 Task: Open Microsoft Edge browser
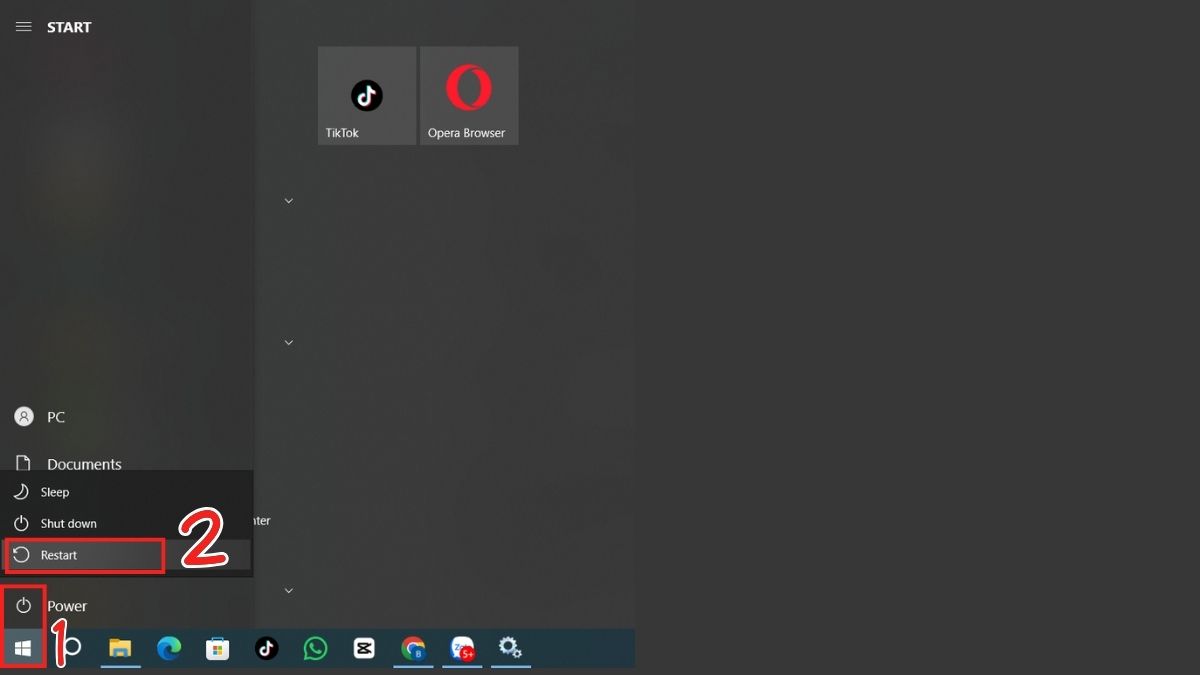point(170,648)
